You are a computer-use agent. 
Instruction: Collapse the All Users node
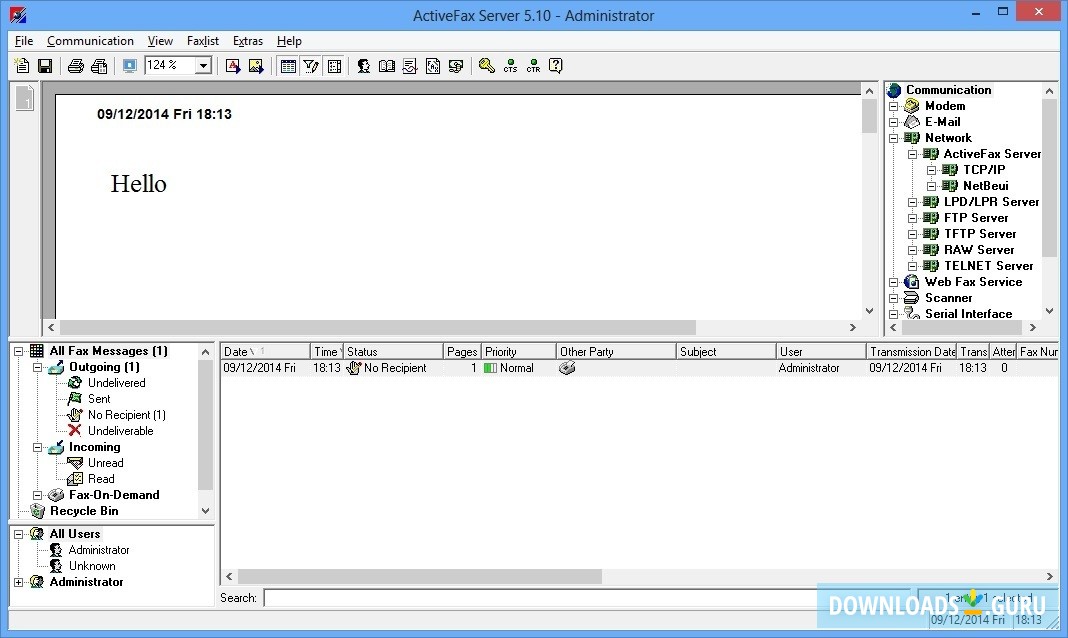click(x=18, y=535)
